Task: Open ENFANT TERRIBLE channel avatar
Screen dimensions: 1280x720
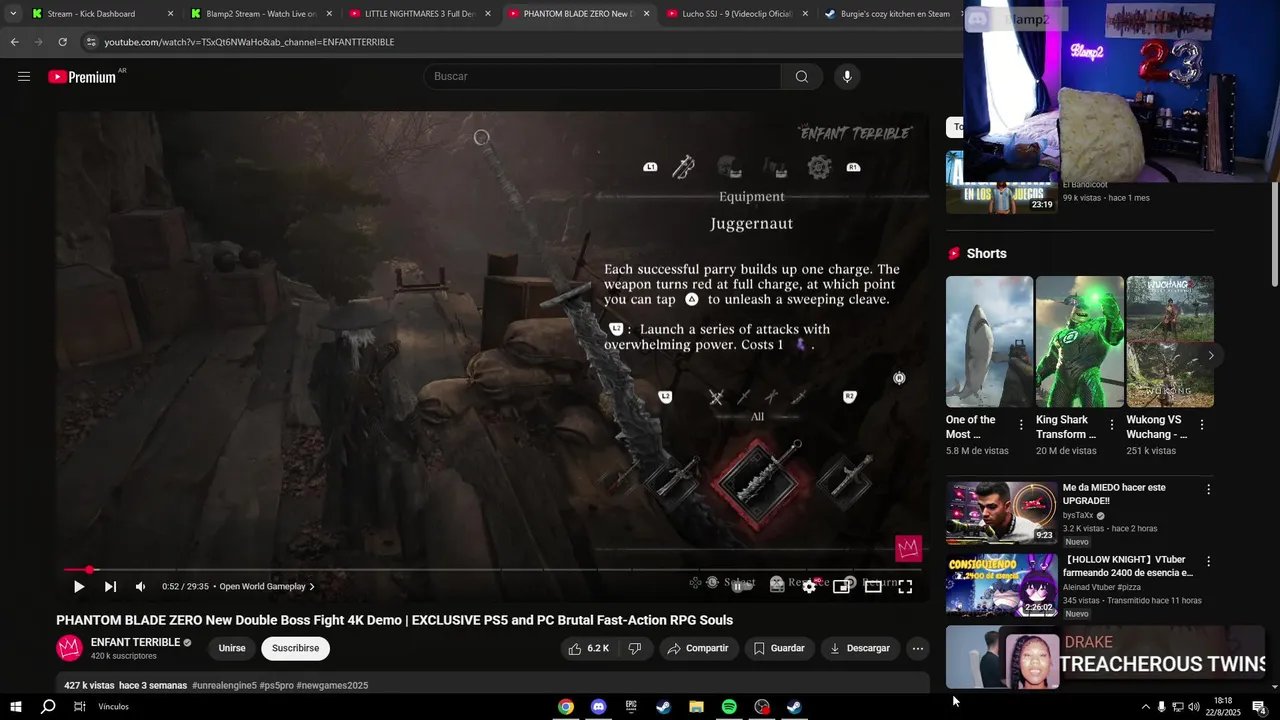Action: [69, 648]
